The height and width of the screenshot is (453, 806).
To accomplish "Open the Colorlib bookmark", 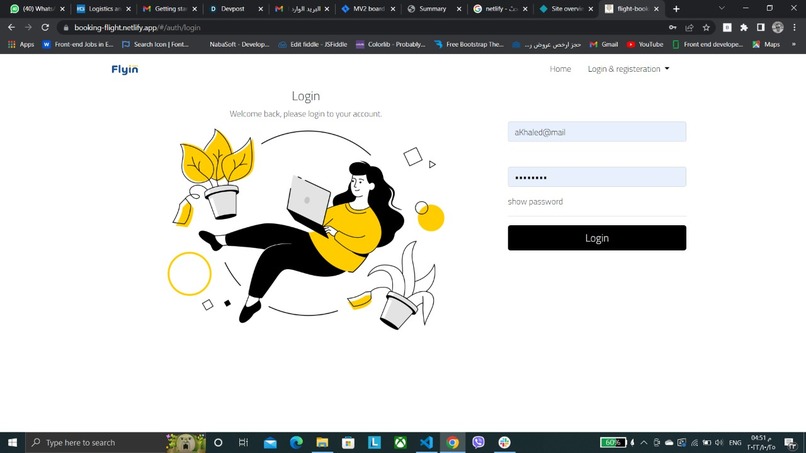I will (391, 45).
